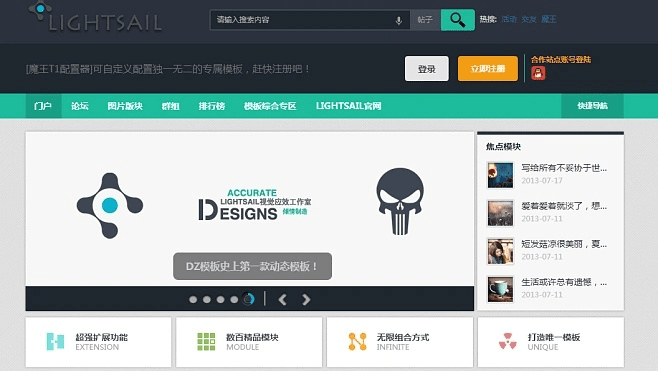Open article 写给所有不妥协于世...
Viewport: 658px width, 371px height.
click(564, 168)
